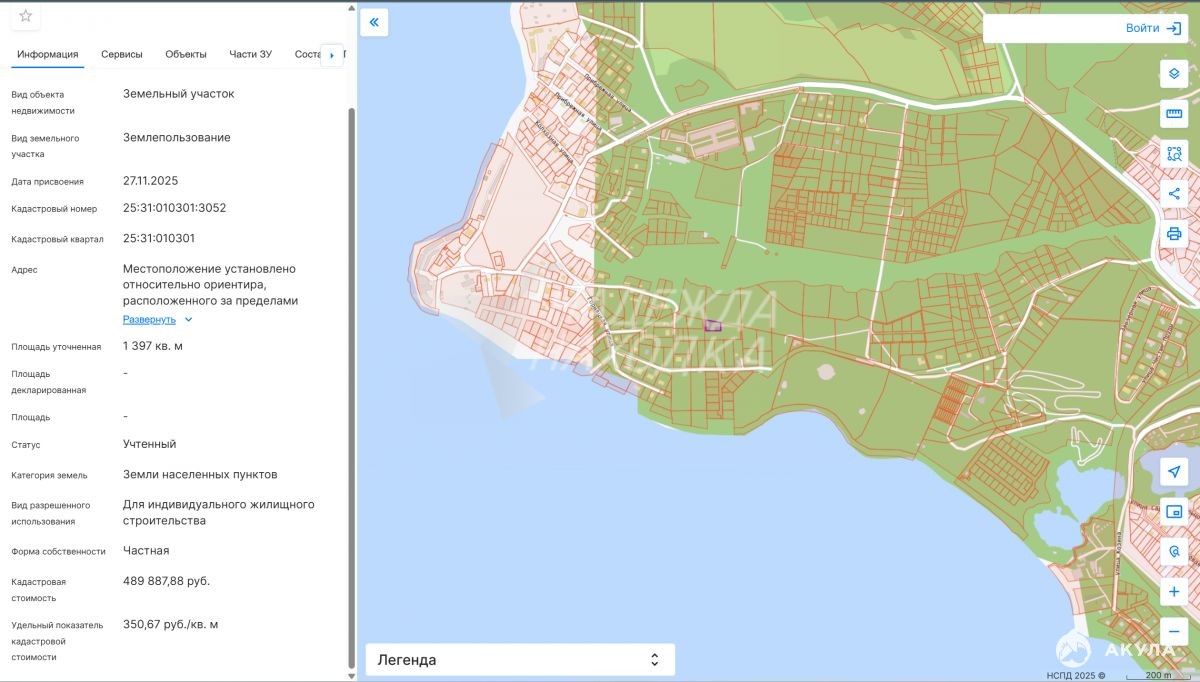Center map on my location

click(1174, 472)
